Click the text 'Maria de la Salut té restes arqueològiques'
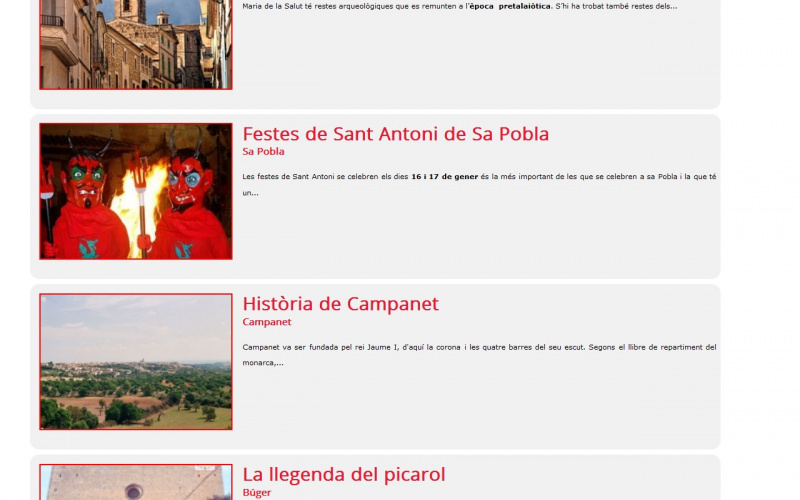The image size is (800, 500). pyautogui.click(x=317, y=7)
